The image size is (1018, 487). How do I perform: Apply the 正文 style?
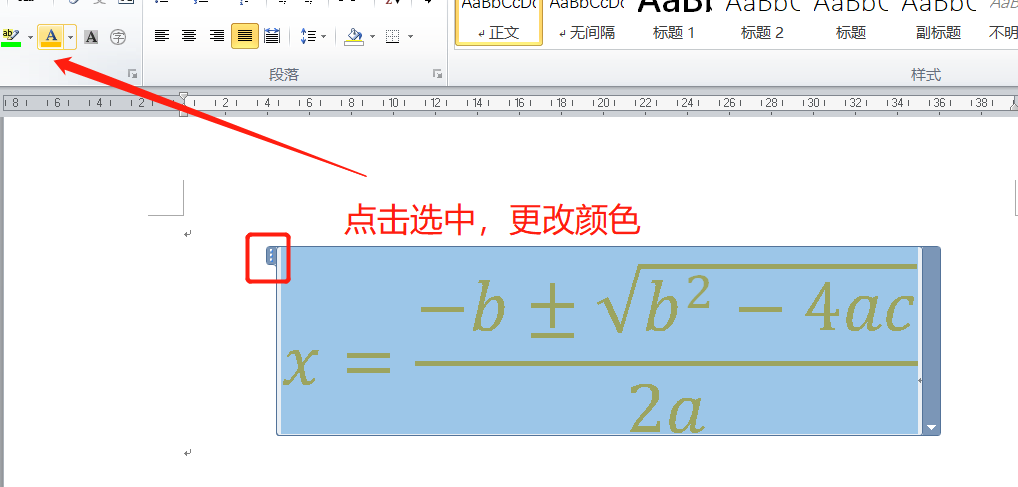pyautogui.click(x=499, y=22)
